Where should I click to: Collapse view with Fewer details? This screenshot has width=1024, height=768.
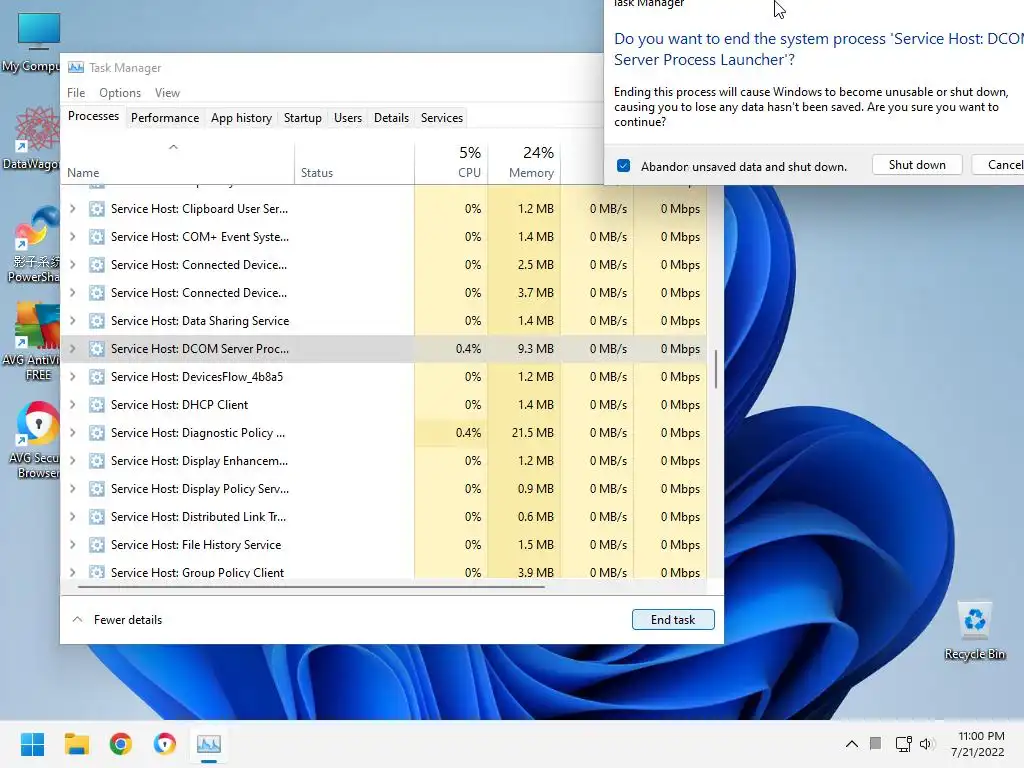tap(118, 620)
